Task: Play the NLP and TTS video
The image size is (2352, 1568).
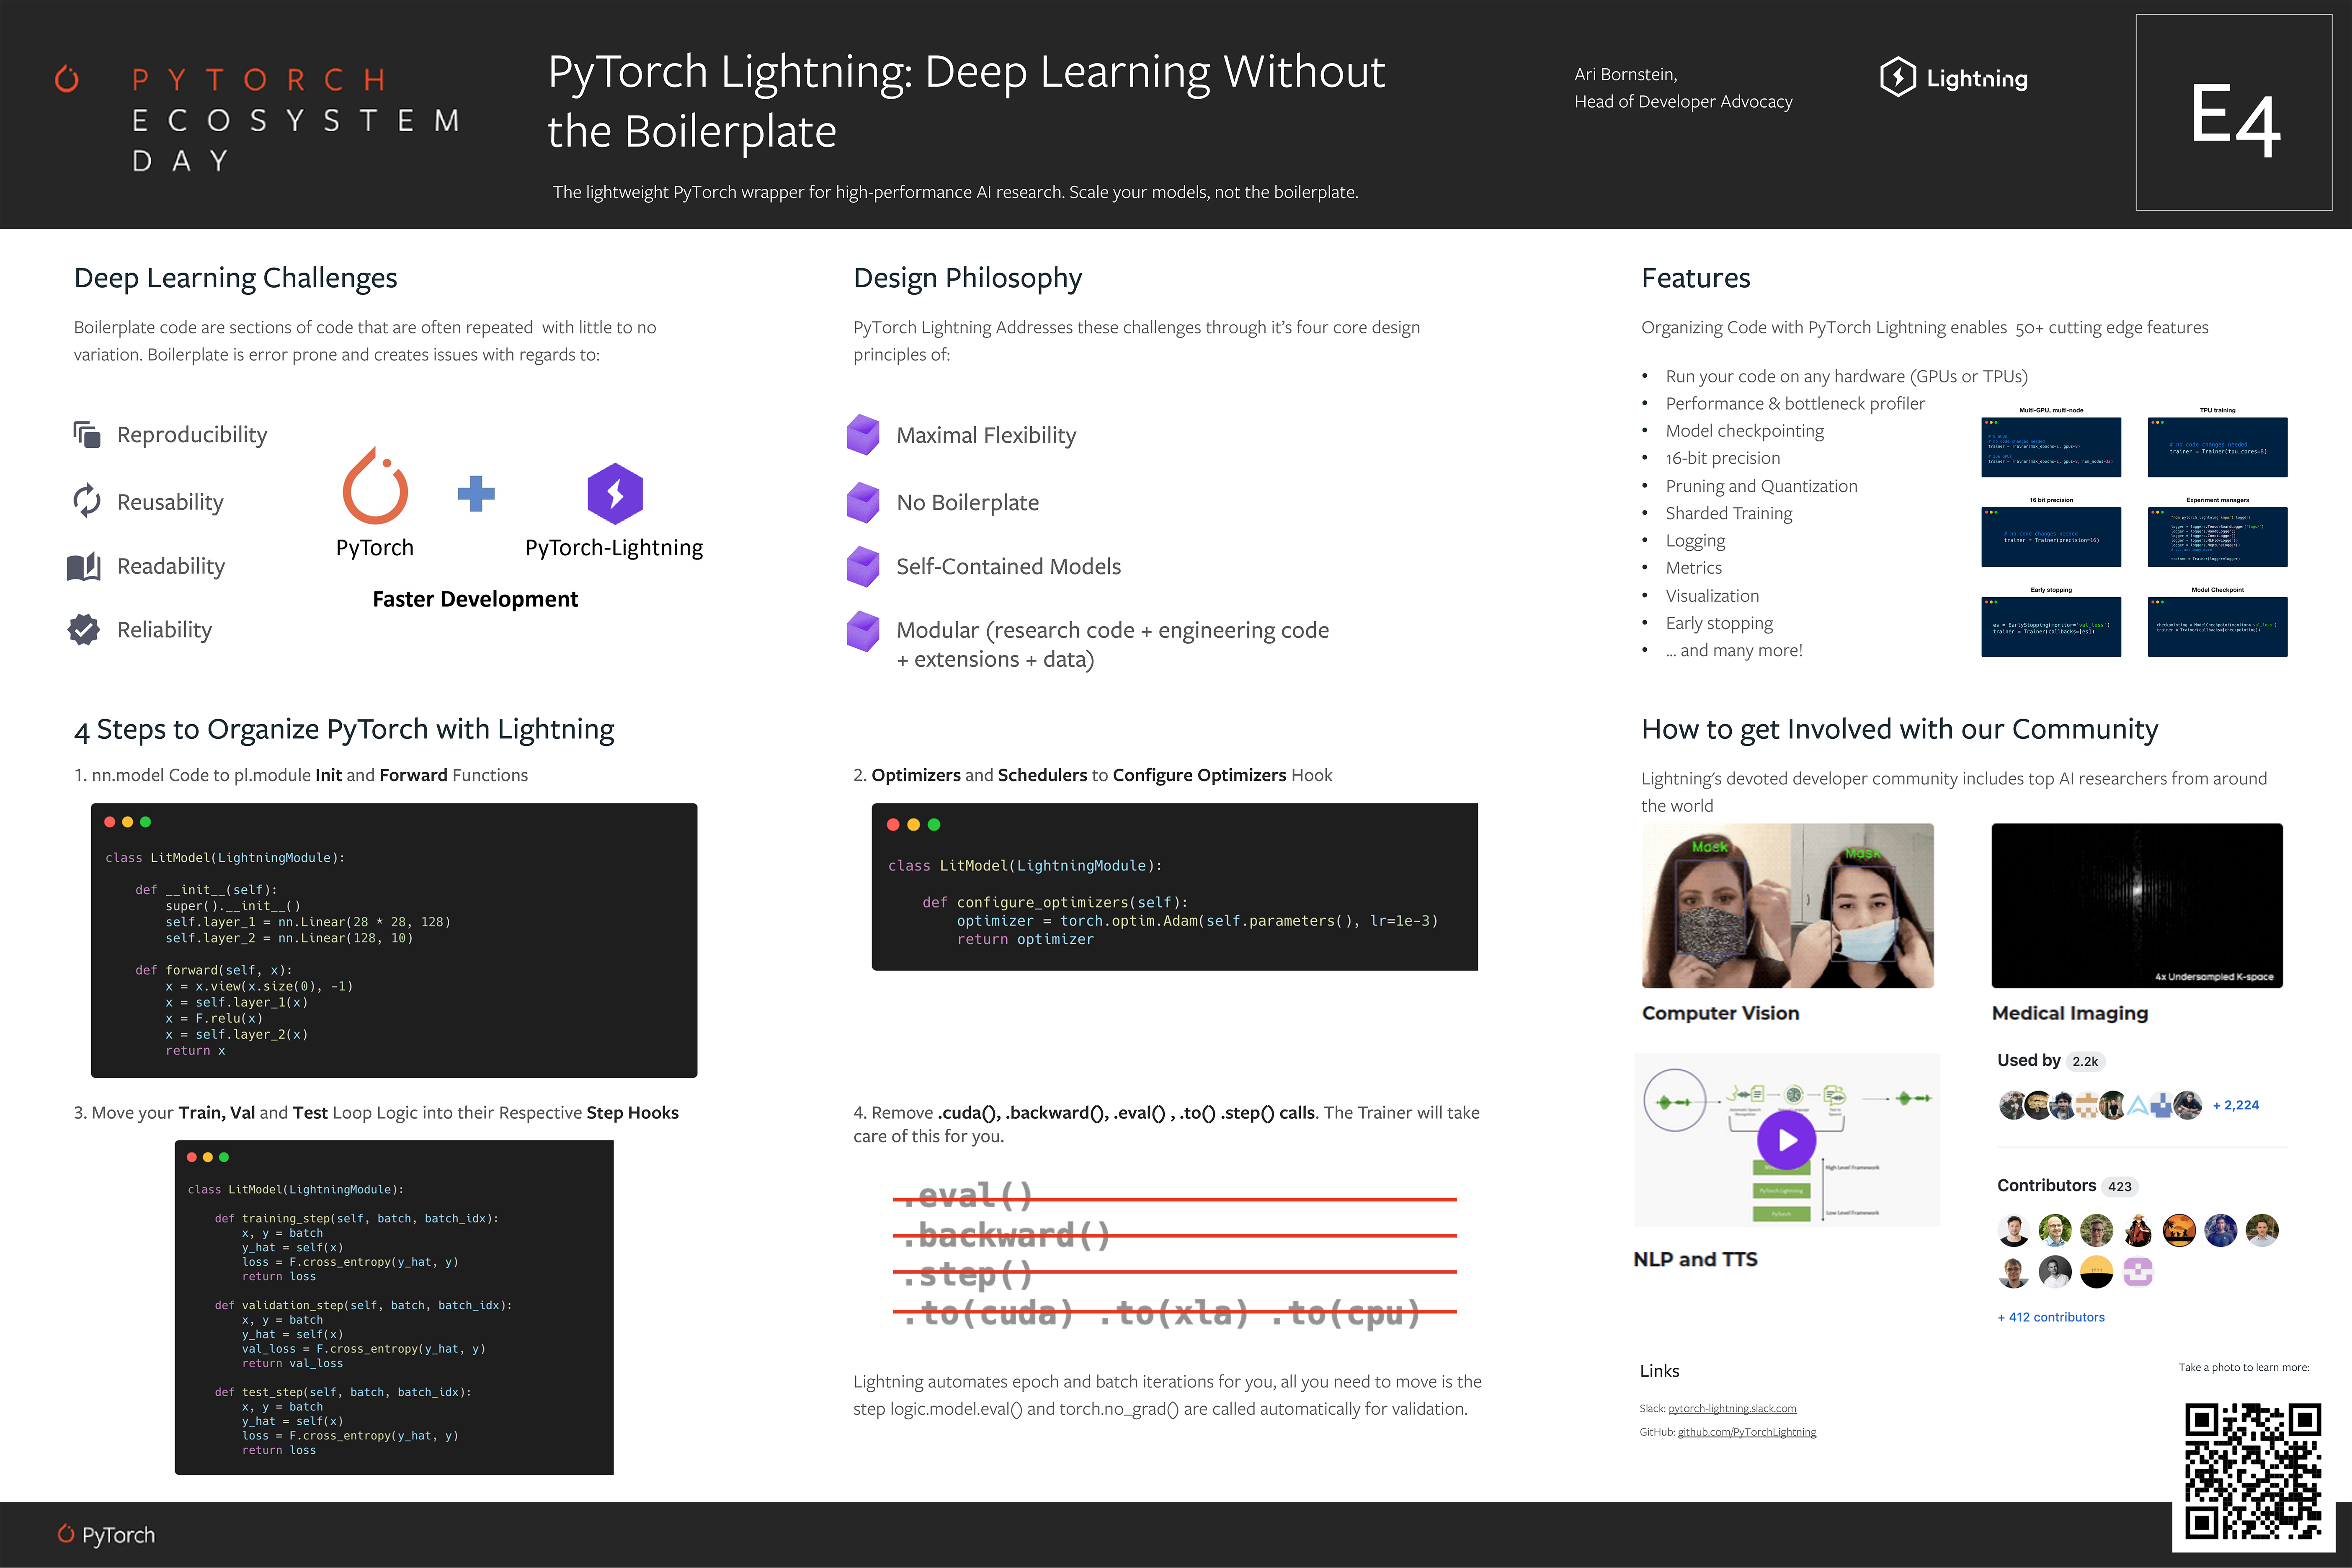Action: pyautogui.click(x=1786, y=1140)
